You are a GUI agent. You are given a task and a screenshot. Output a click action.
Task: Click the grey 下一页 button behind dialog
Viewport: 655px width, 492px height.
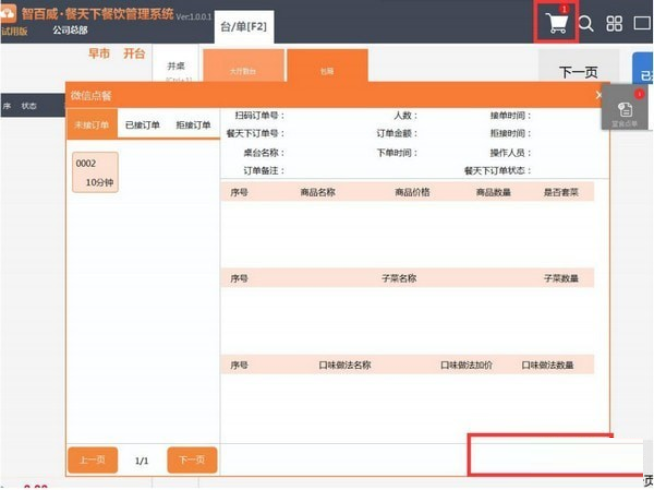point(579,67)
